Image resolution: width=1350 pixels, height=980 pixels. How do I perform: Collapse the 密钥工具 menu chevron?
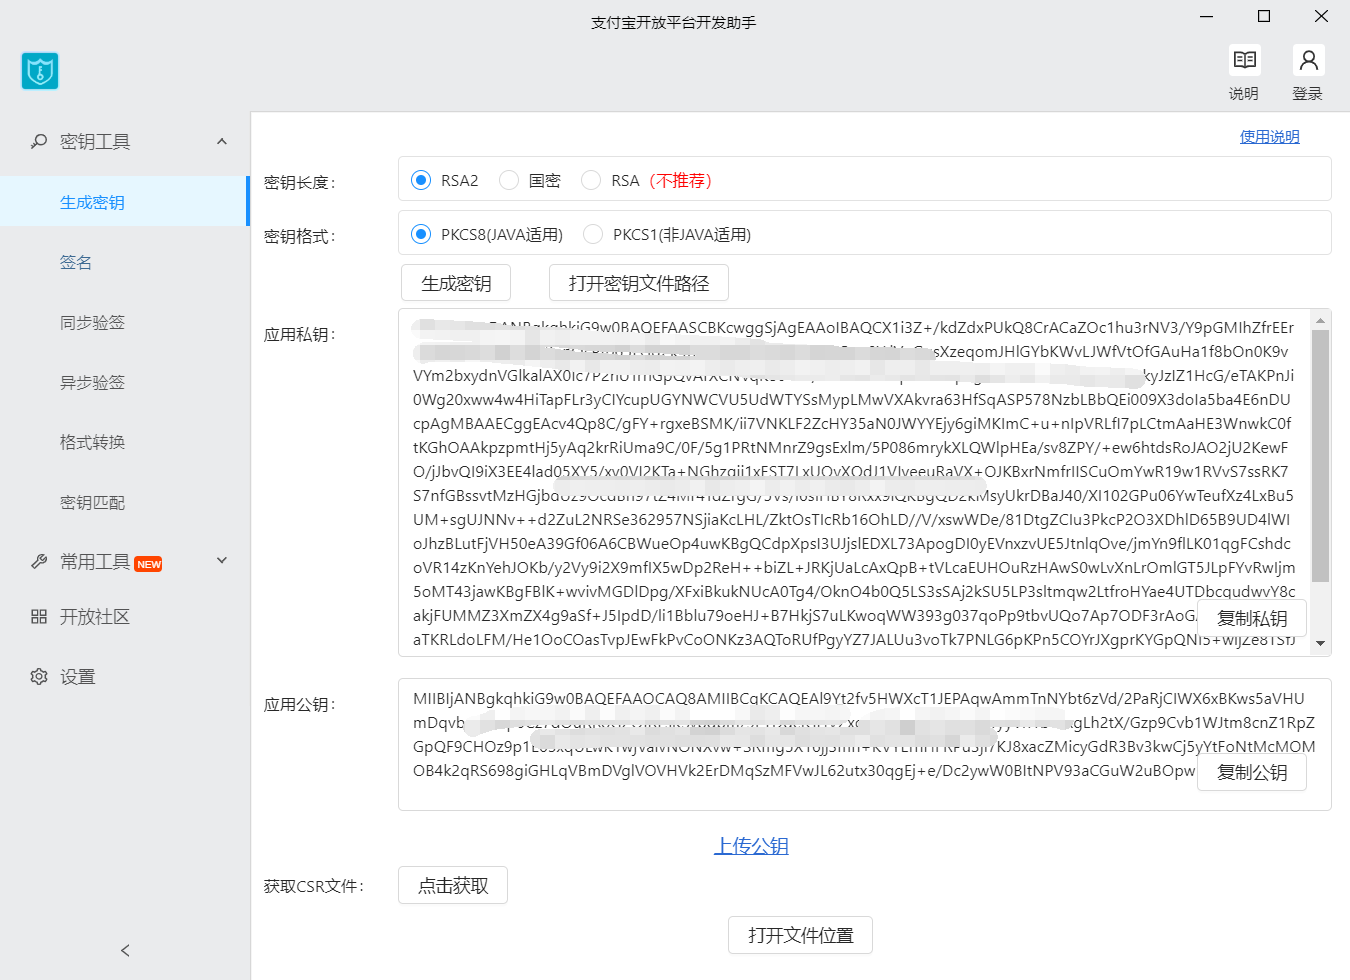click(x=222, y=142)
